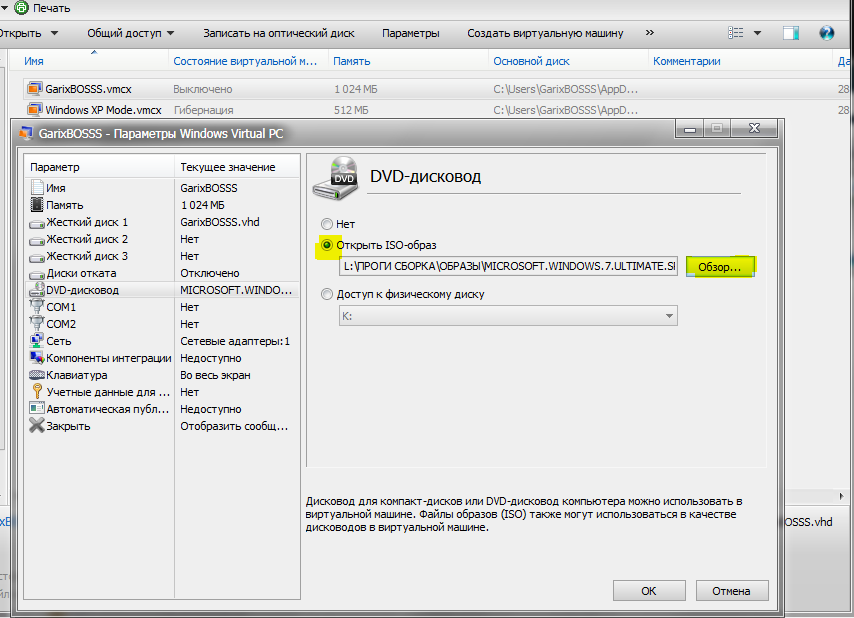Select the Память settings row
The image size is (854, 618).
coord(162,205)
